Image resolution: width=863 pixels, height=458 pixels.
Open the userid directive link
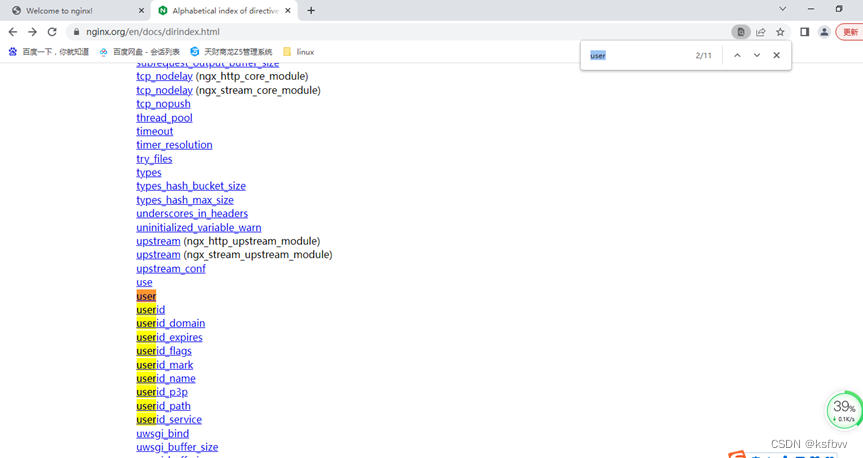point(151,310)
